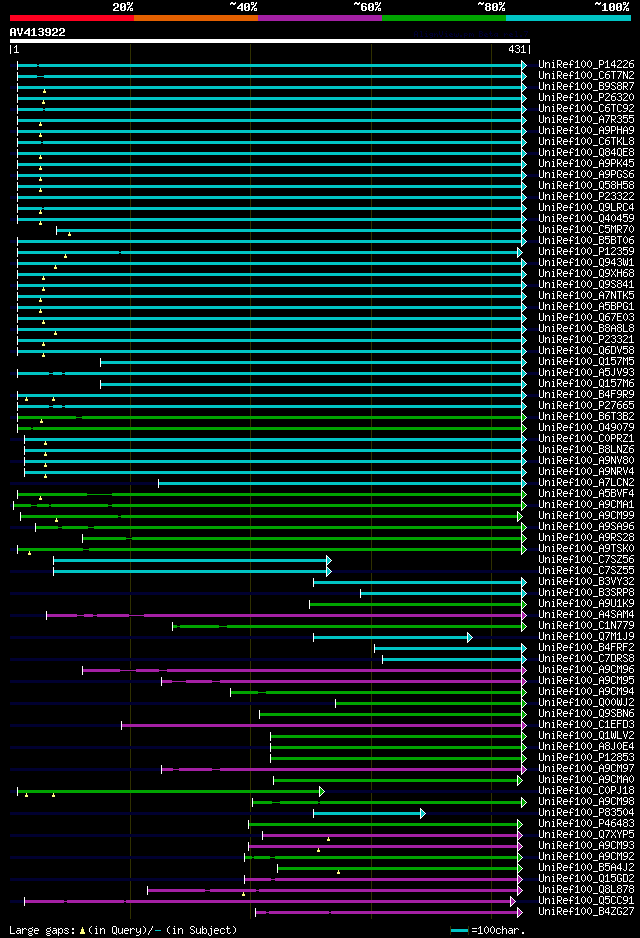The width and height of the screenshot is (640, 938).
Task: Select the UniRef100_B8LNZ6 label
Action: [x=586, y=449]
